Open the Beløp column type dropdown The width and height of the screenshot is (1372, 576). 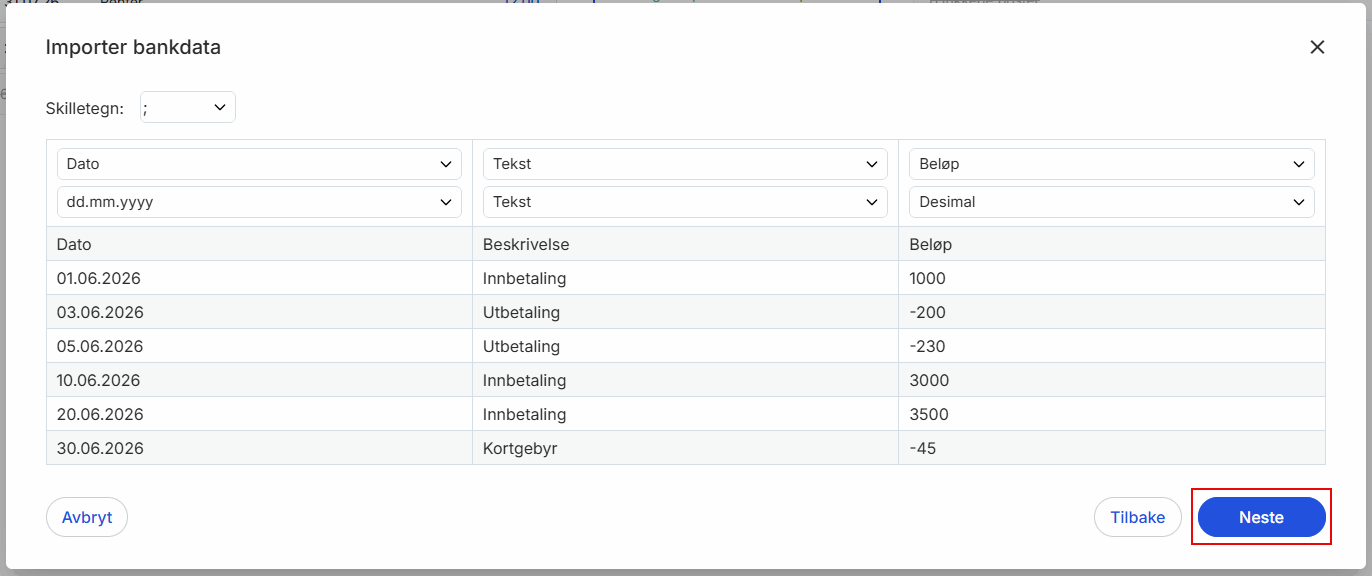1111,164
